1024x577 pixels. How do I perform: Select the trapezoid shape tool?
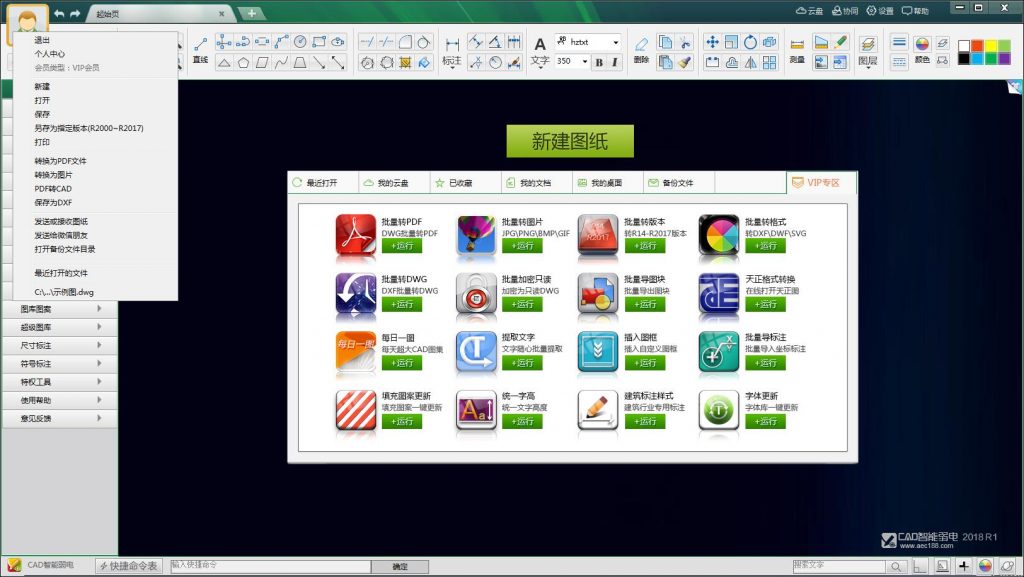300,63
